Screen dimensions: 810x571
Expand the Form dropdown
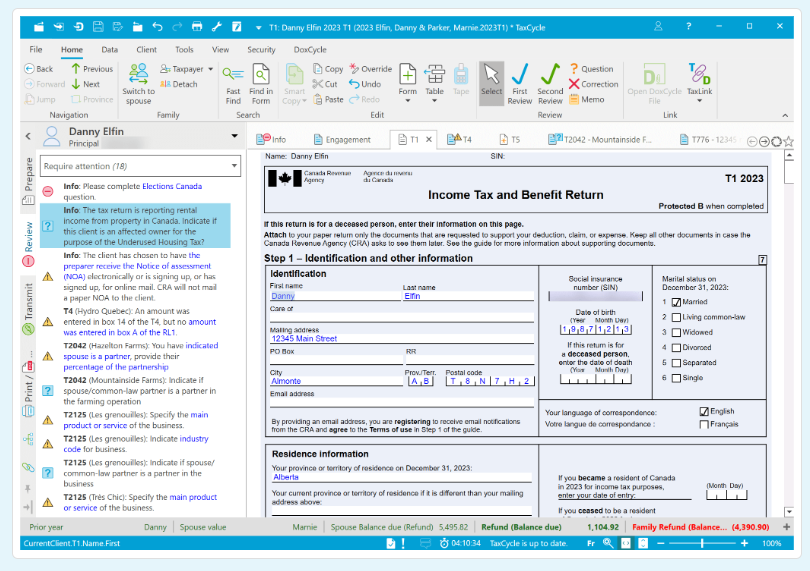tap(408, 101)
